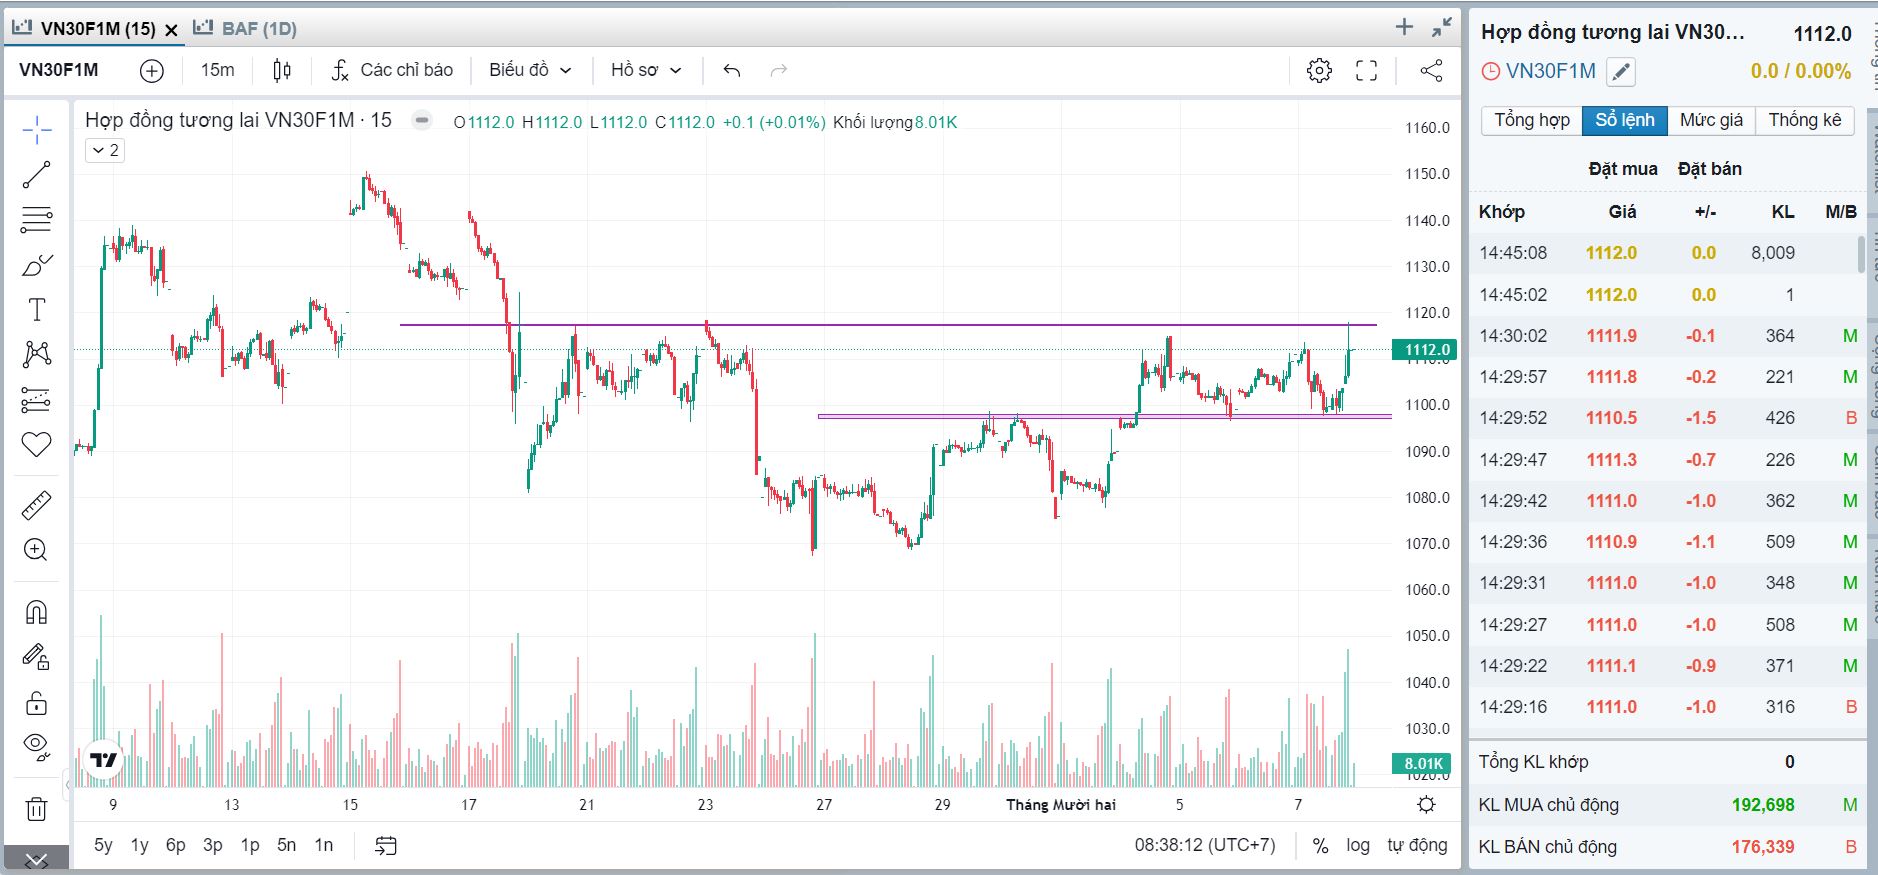Screen dimensions: 1878x875
Task: Toggle log scale mode
Action: (1357, 845)
